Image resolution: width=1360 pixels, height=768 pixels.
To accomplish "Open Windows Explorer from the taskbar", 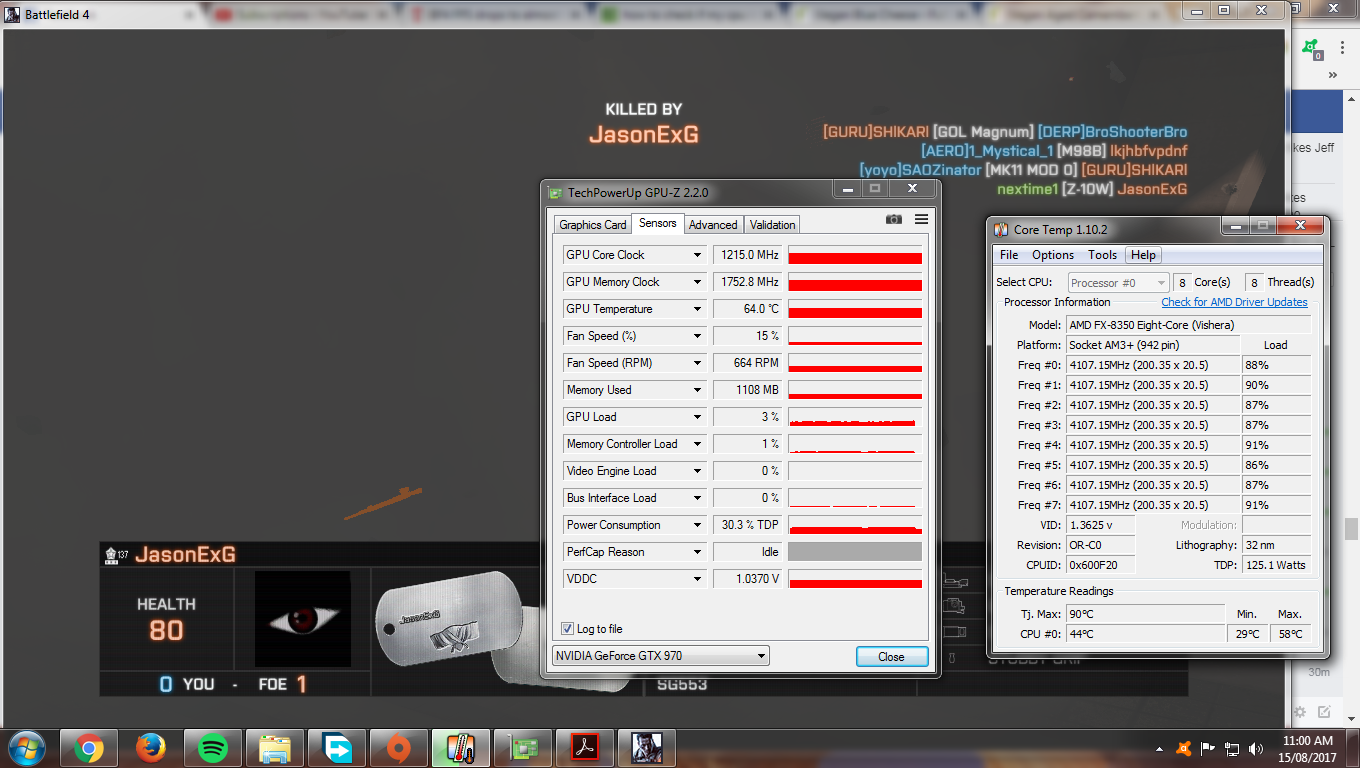I will (x=274, y=748).
